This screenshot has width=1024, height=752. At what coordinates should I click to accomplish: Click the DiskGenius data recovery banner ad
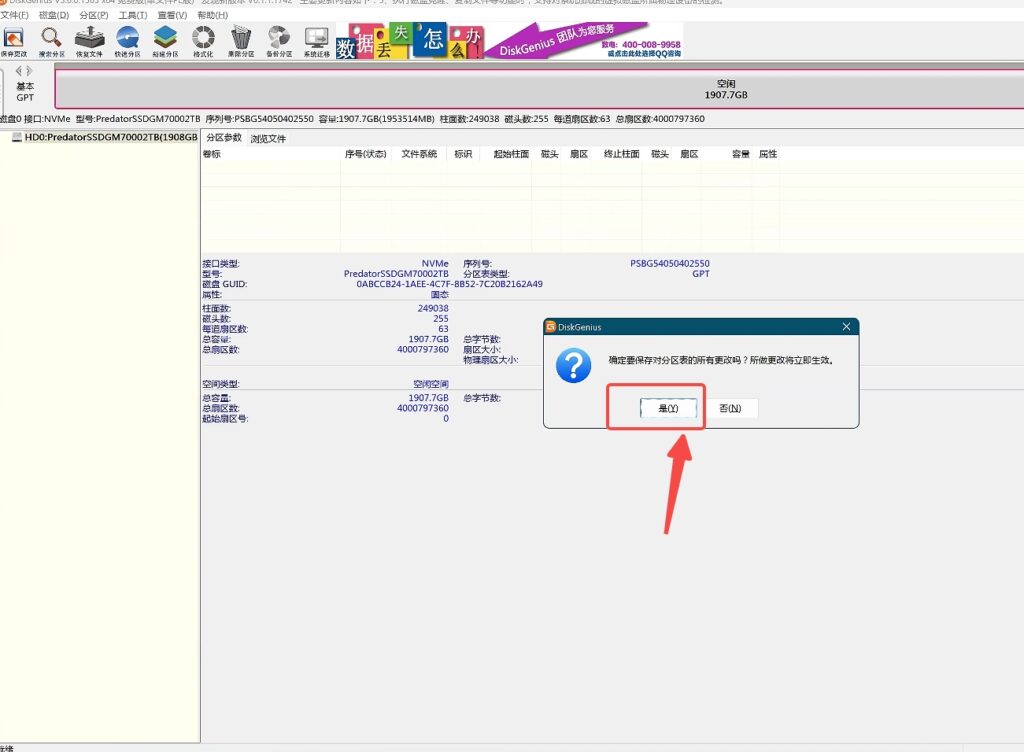(510, 41)
